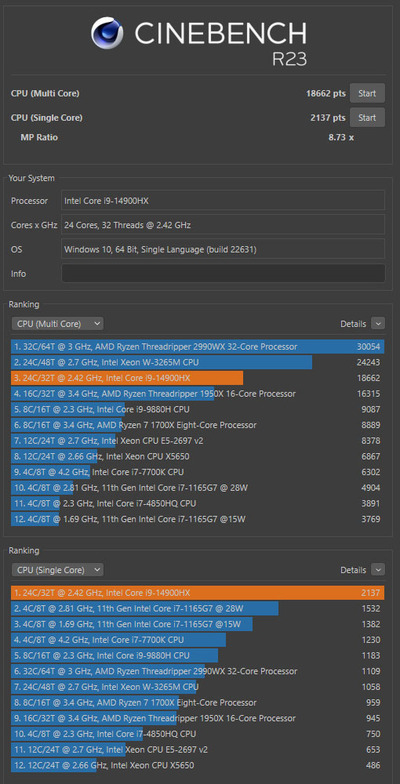Select i7-7700K single core entry scoring 1230

point(198,640)
